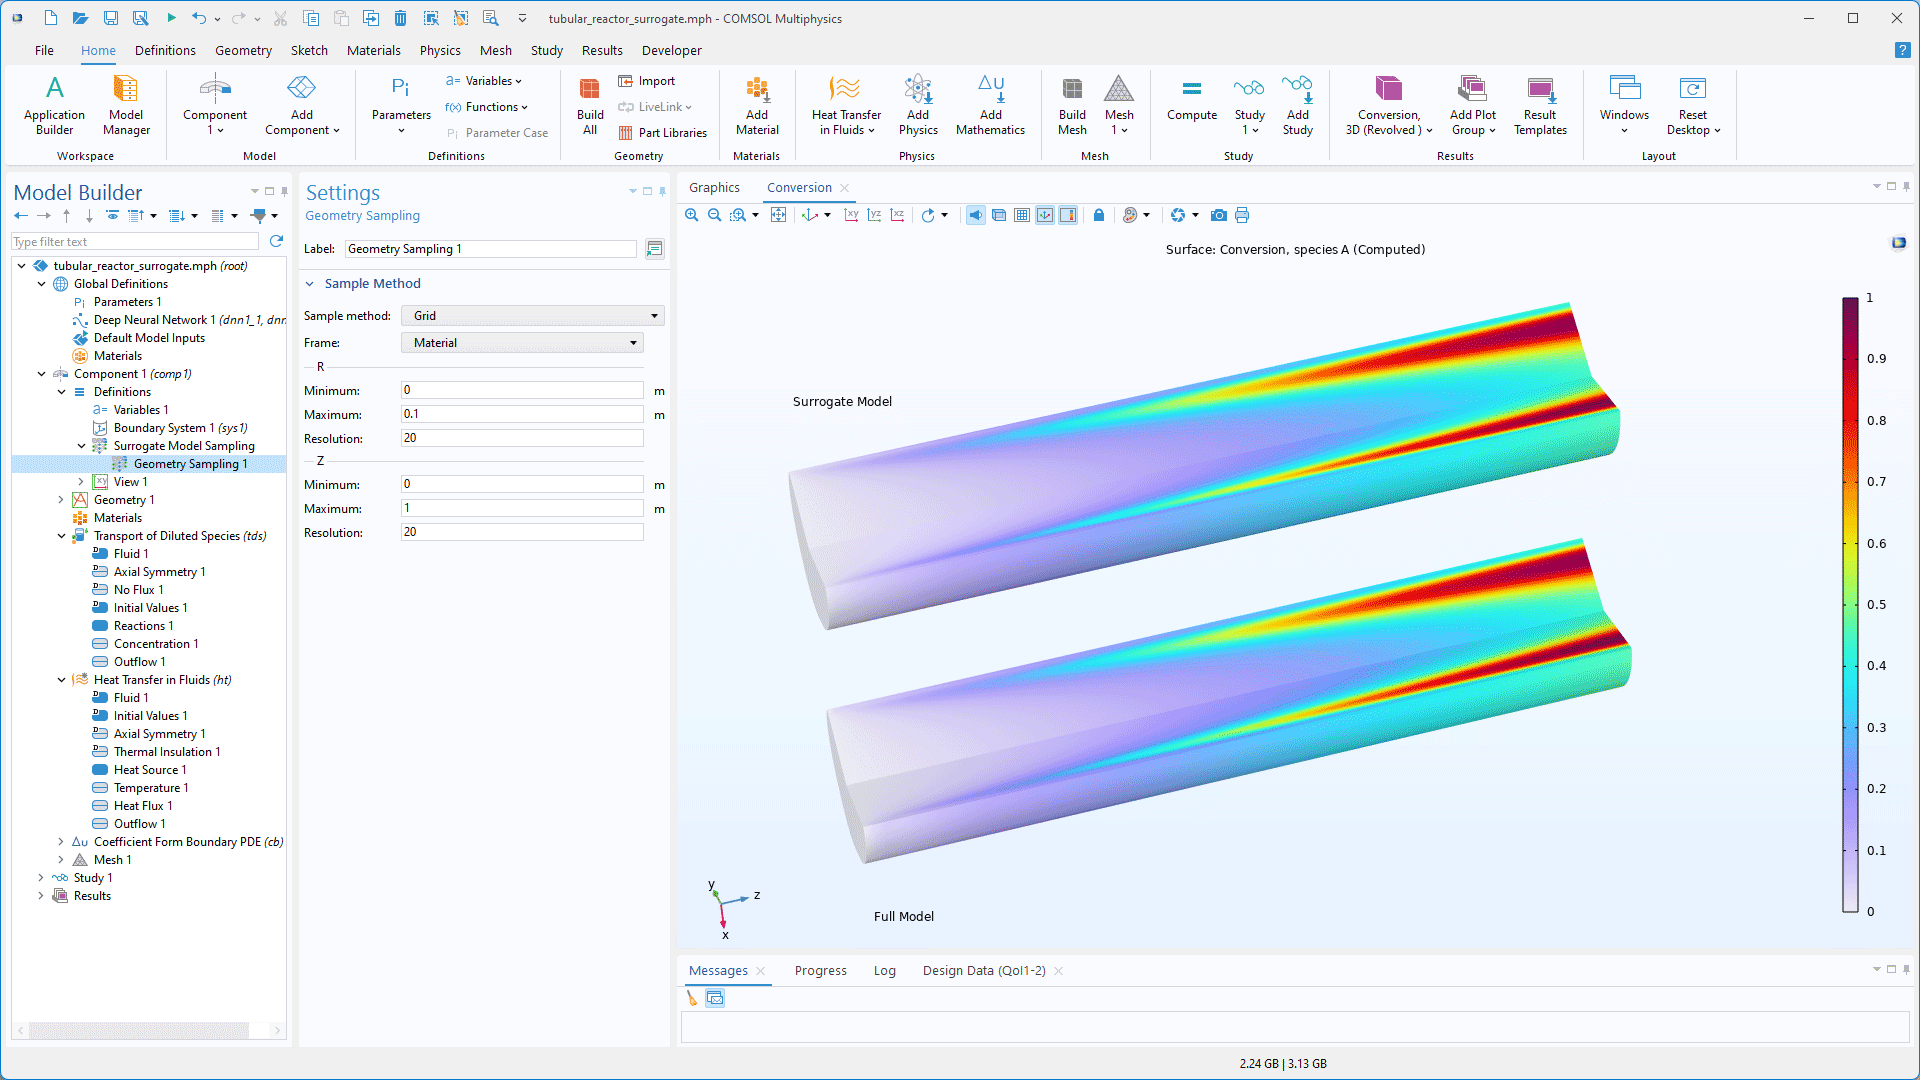
Task: Toggle the color legend display
Action: [x=1068, y=215]
